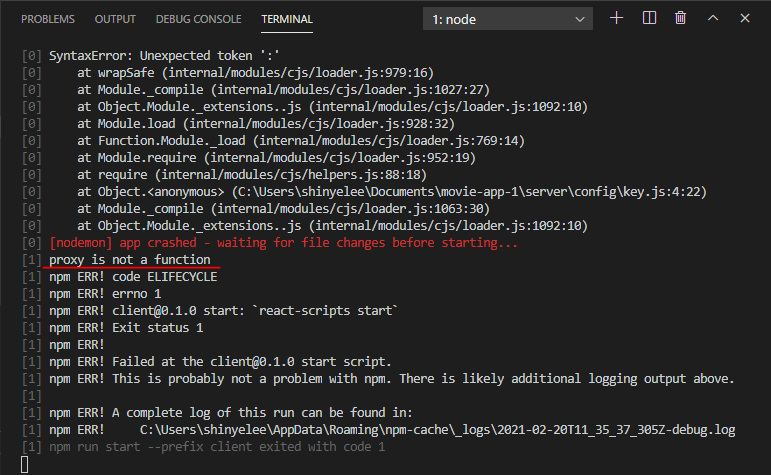Image resolution: width=771 pixels, height=475 pixels.
Task: Click the 'npm ERR! errno 1' line
Action: 105,294
